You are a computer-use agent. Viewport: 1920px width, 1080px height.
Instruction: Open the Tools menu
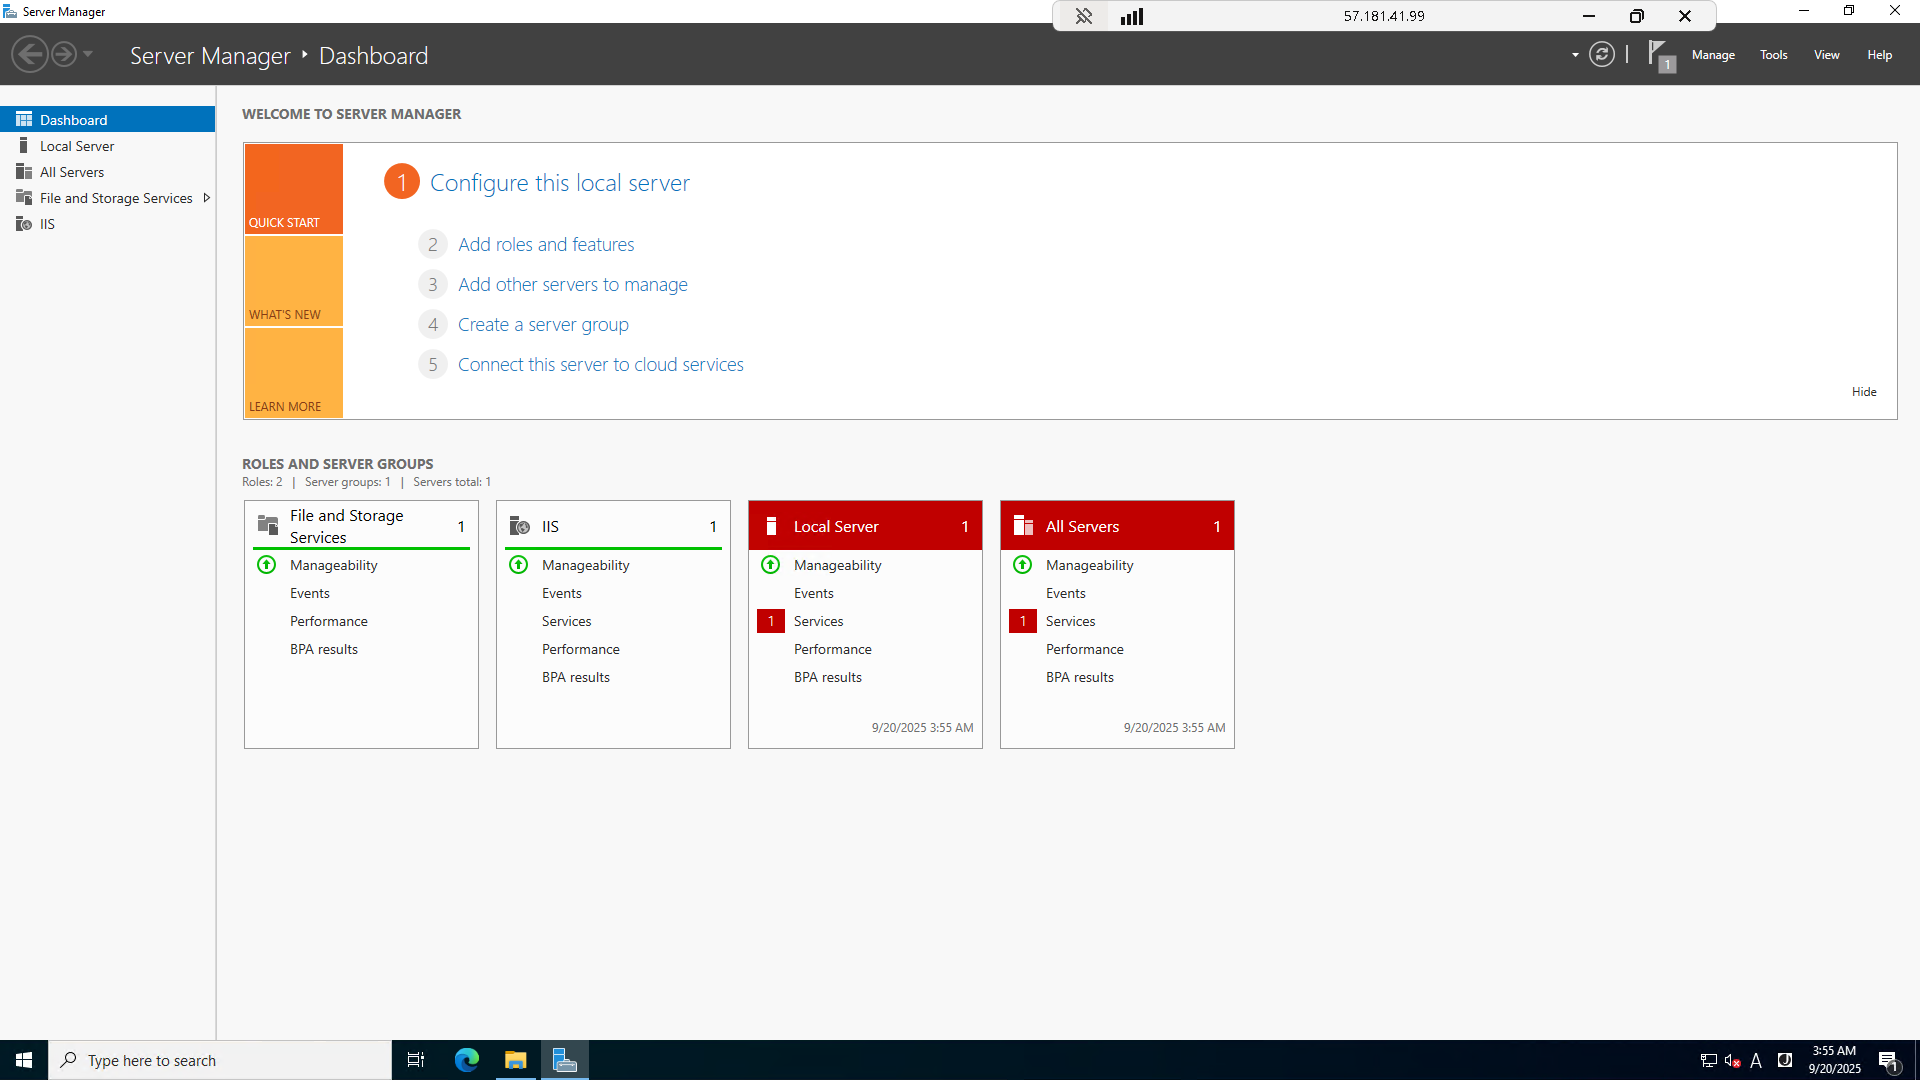click(1773, 55)
